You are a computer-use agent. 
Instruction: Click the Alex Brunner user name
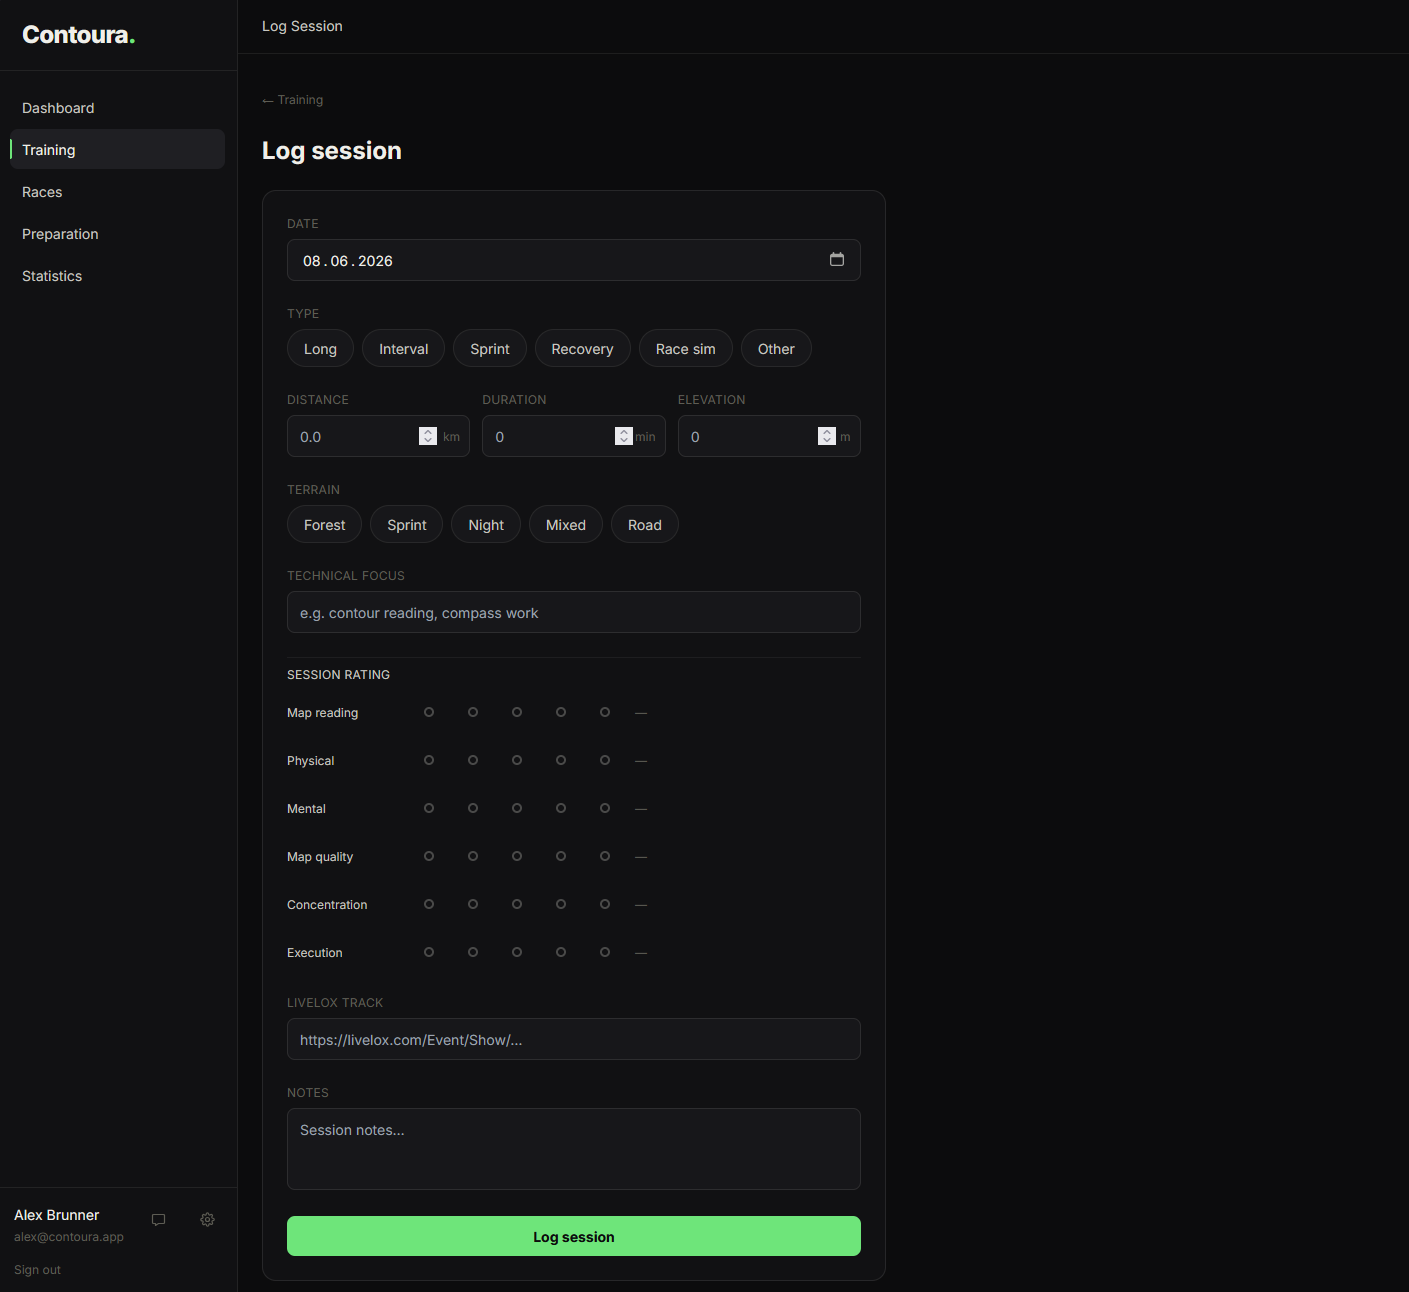tap(57, 1215)
